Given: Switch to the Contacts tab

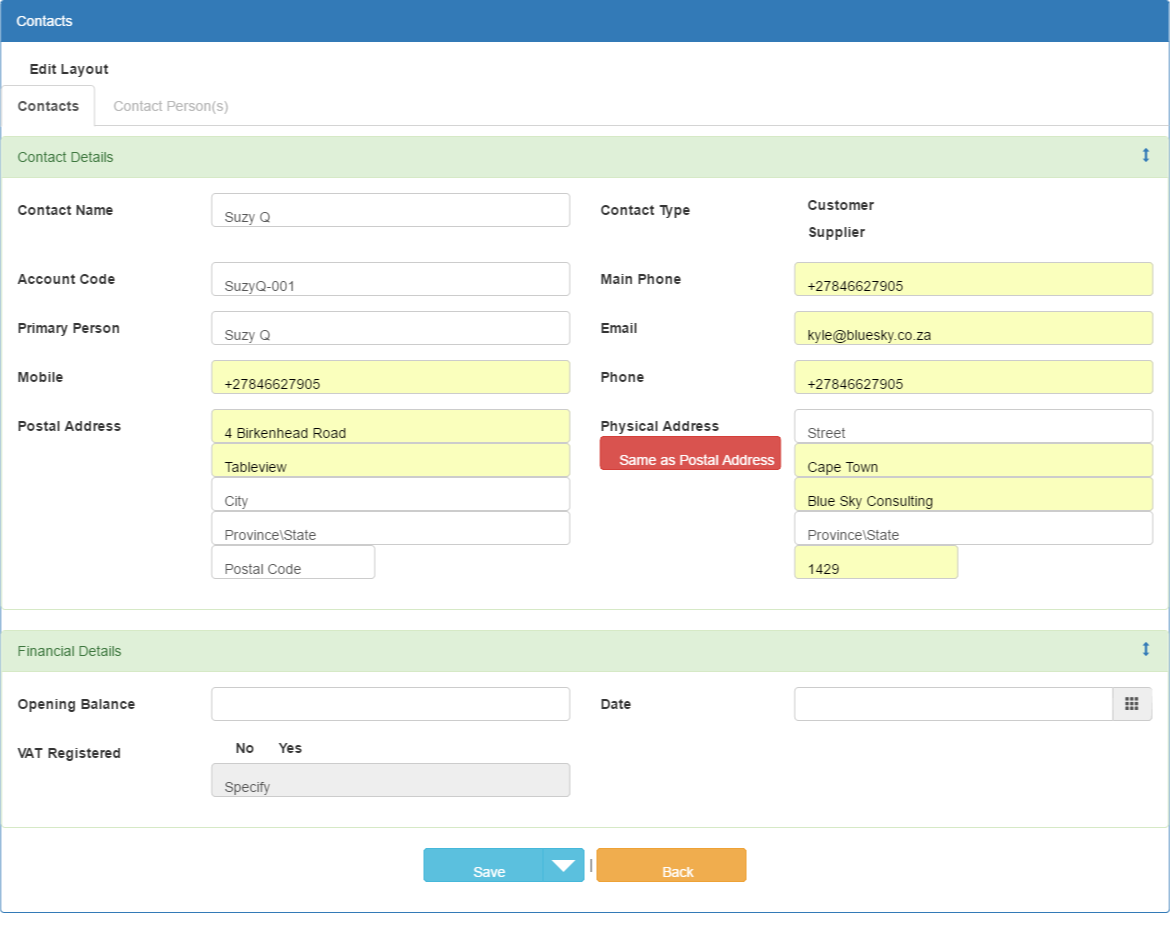Looking at the screenshot, I should pyautogui.click(x=48, y=106).
